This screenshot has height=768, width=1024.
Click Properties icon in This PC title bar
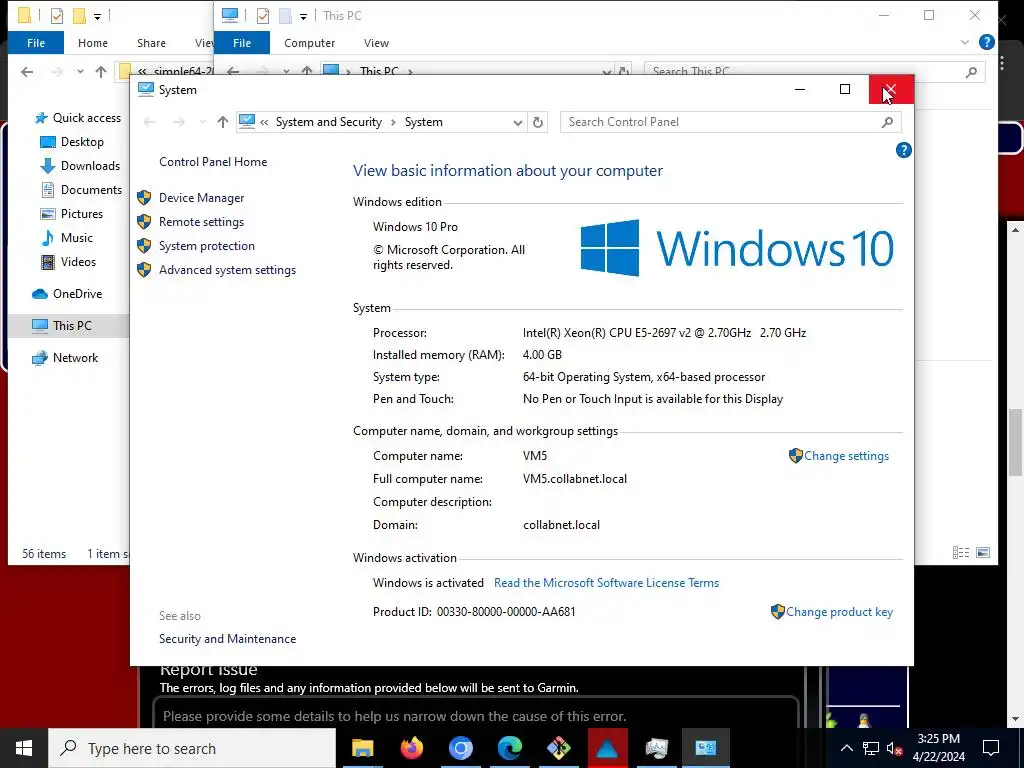263,16
